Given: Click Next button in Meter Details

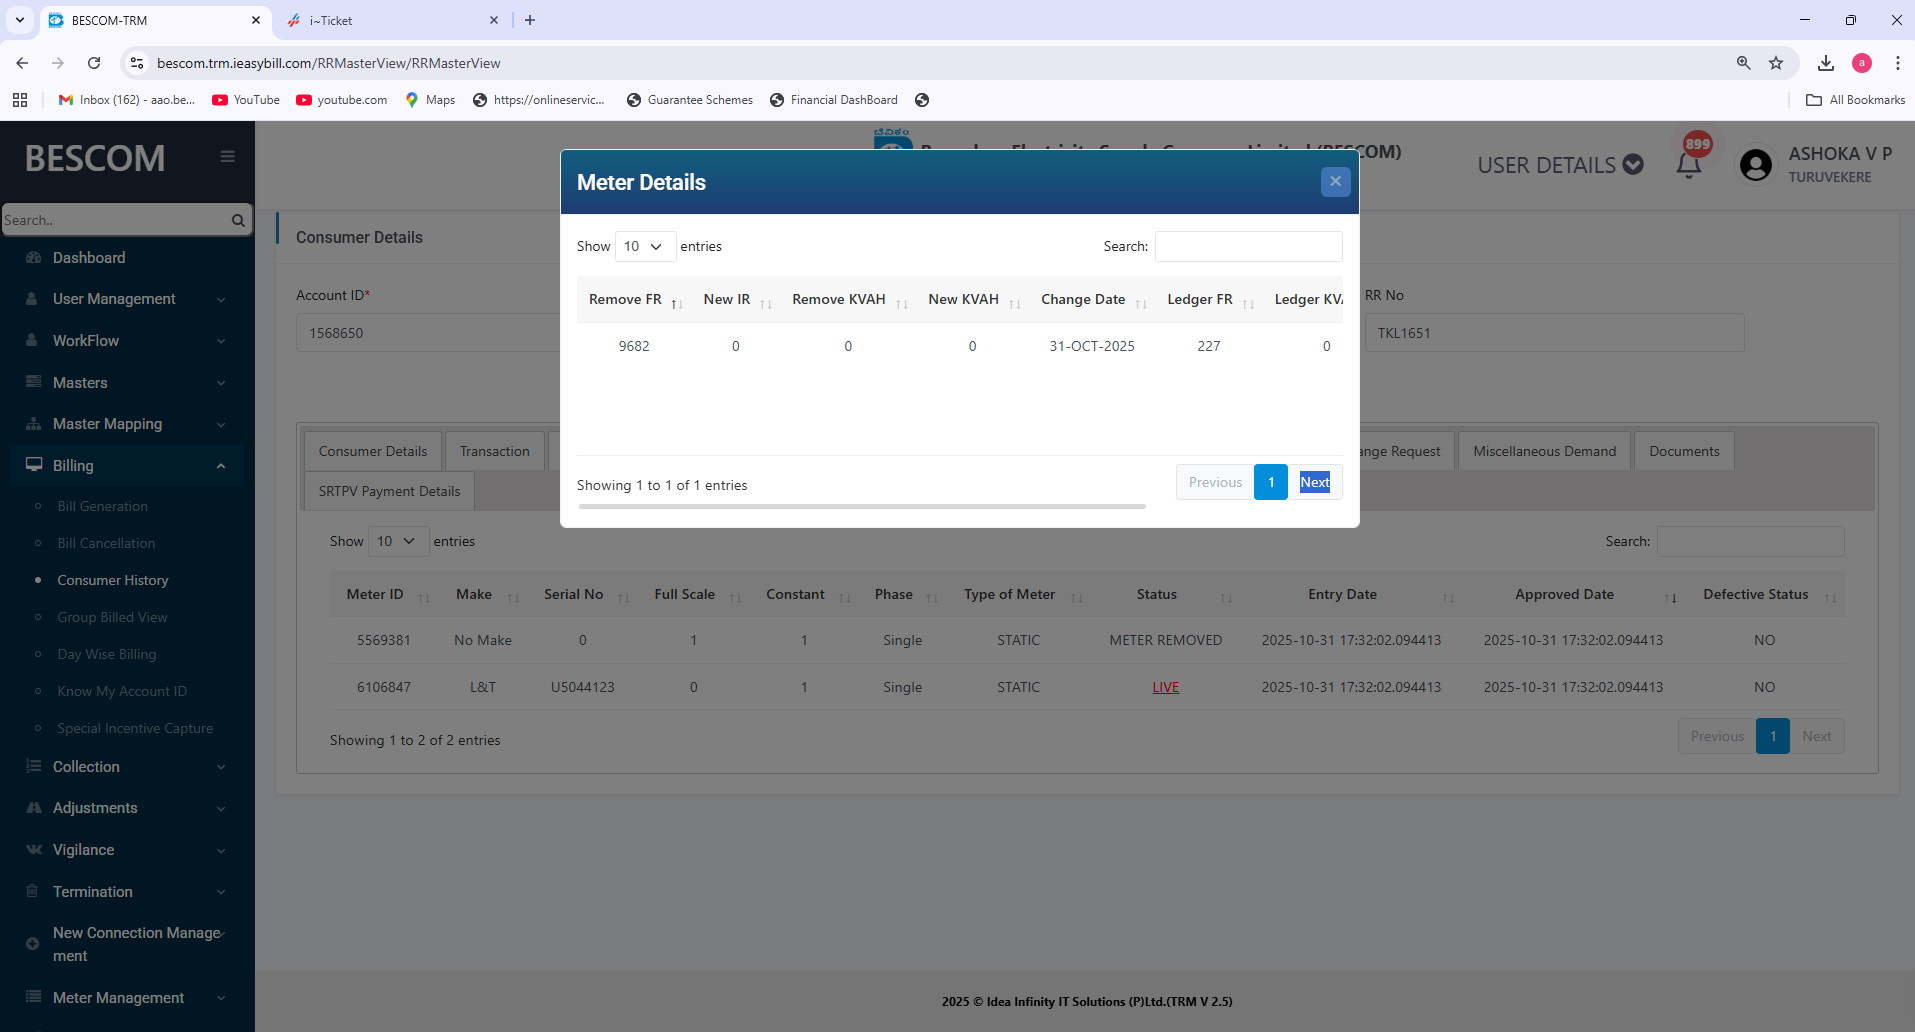Looking at the screenshot, I should coord(1314,482).
